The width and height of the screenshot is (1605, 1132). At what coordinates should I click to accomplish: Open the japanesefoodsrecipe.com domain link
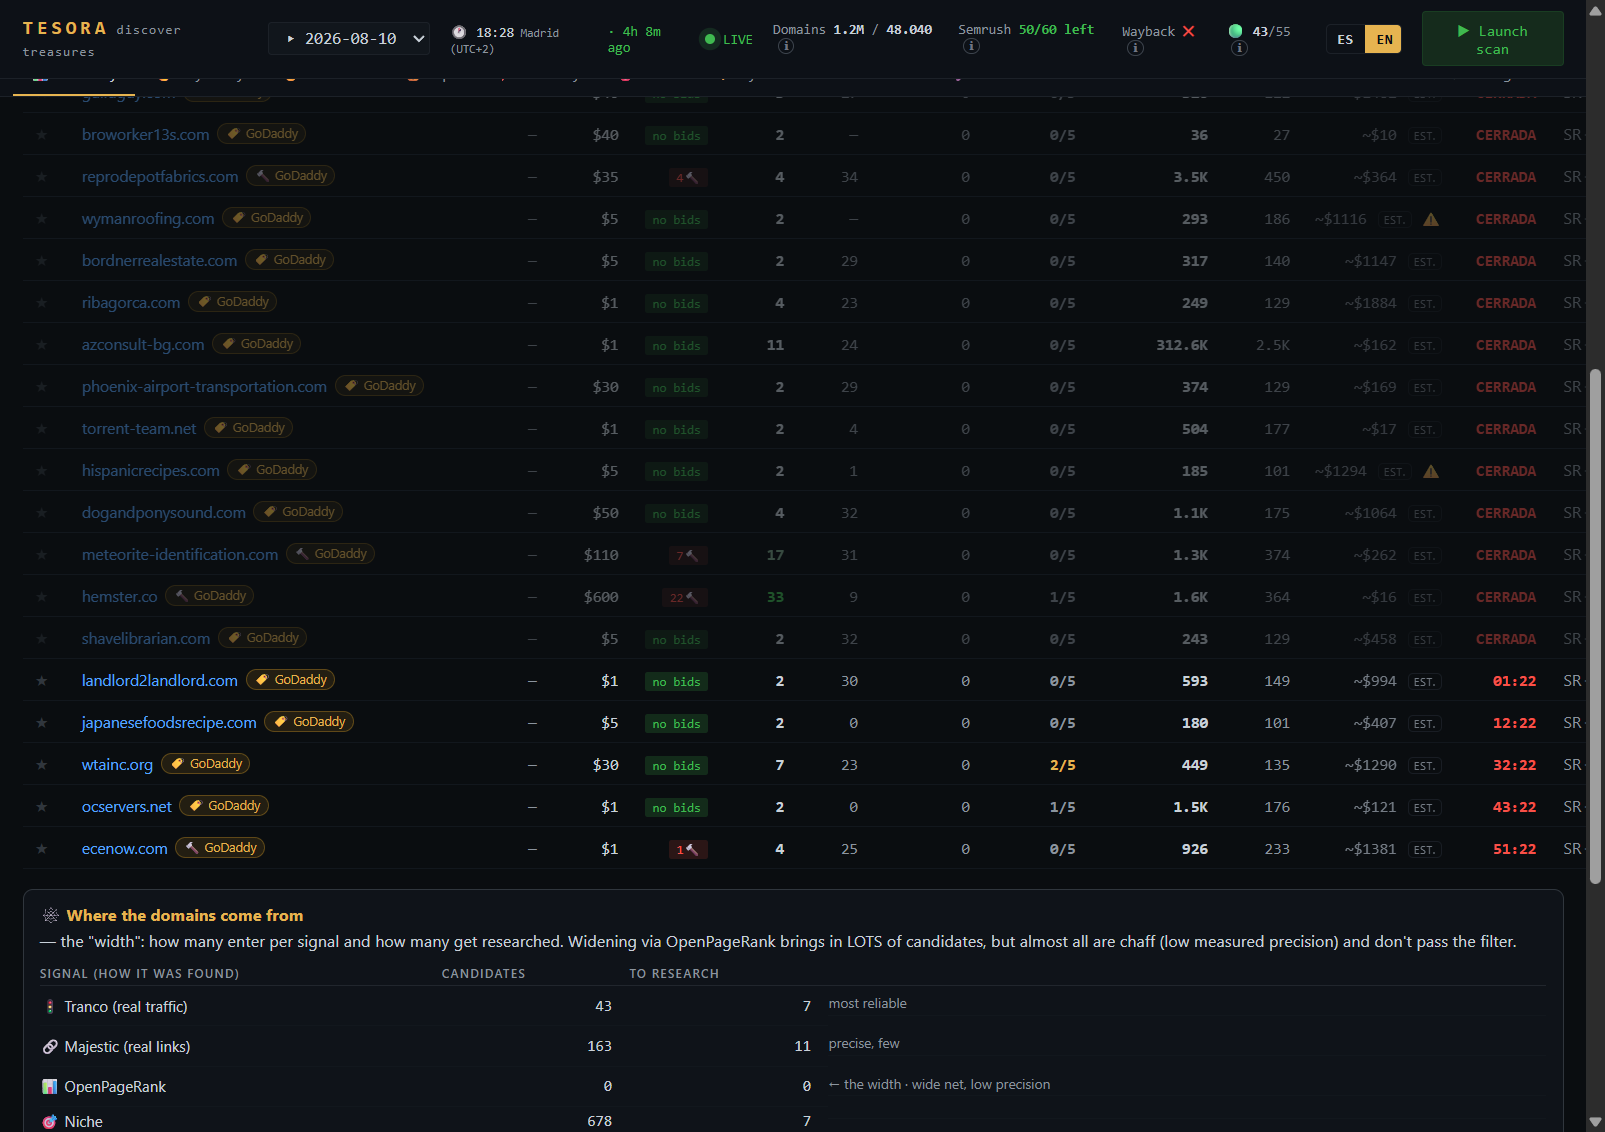click(169, 722)
